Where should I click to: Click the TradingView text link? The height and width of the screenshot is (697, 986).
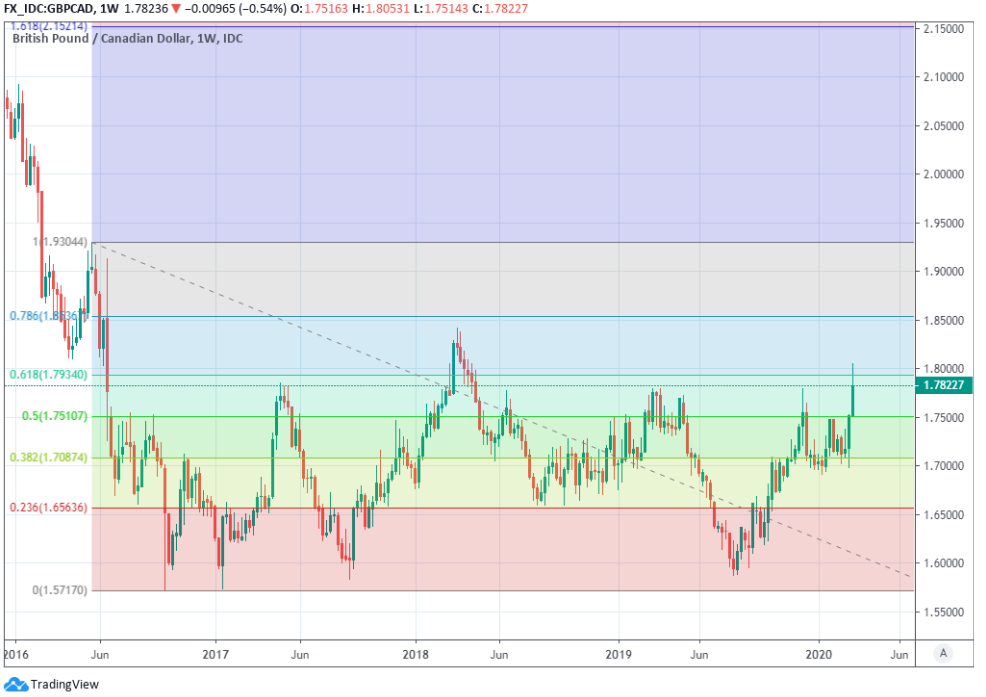[x=59, y=685]
